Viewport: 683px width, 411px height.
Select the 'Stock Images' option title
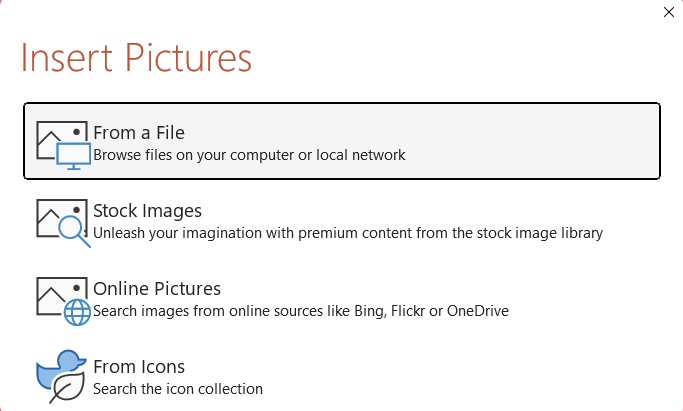coord(148,211)
